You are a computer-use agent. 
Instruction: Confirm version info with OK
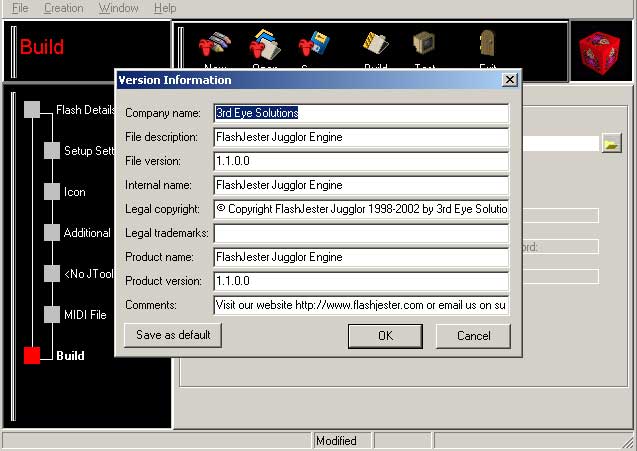pos(385,336)
